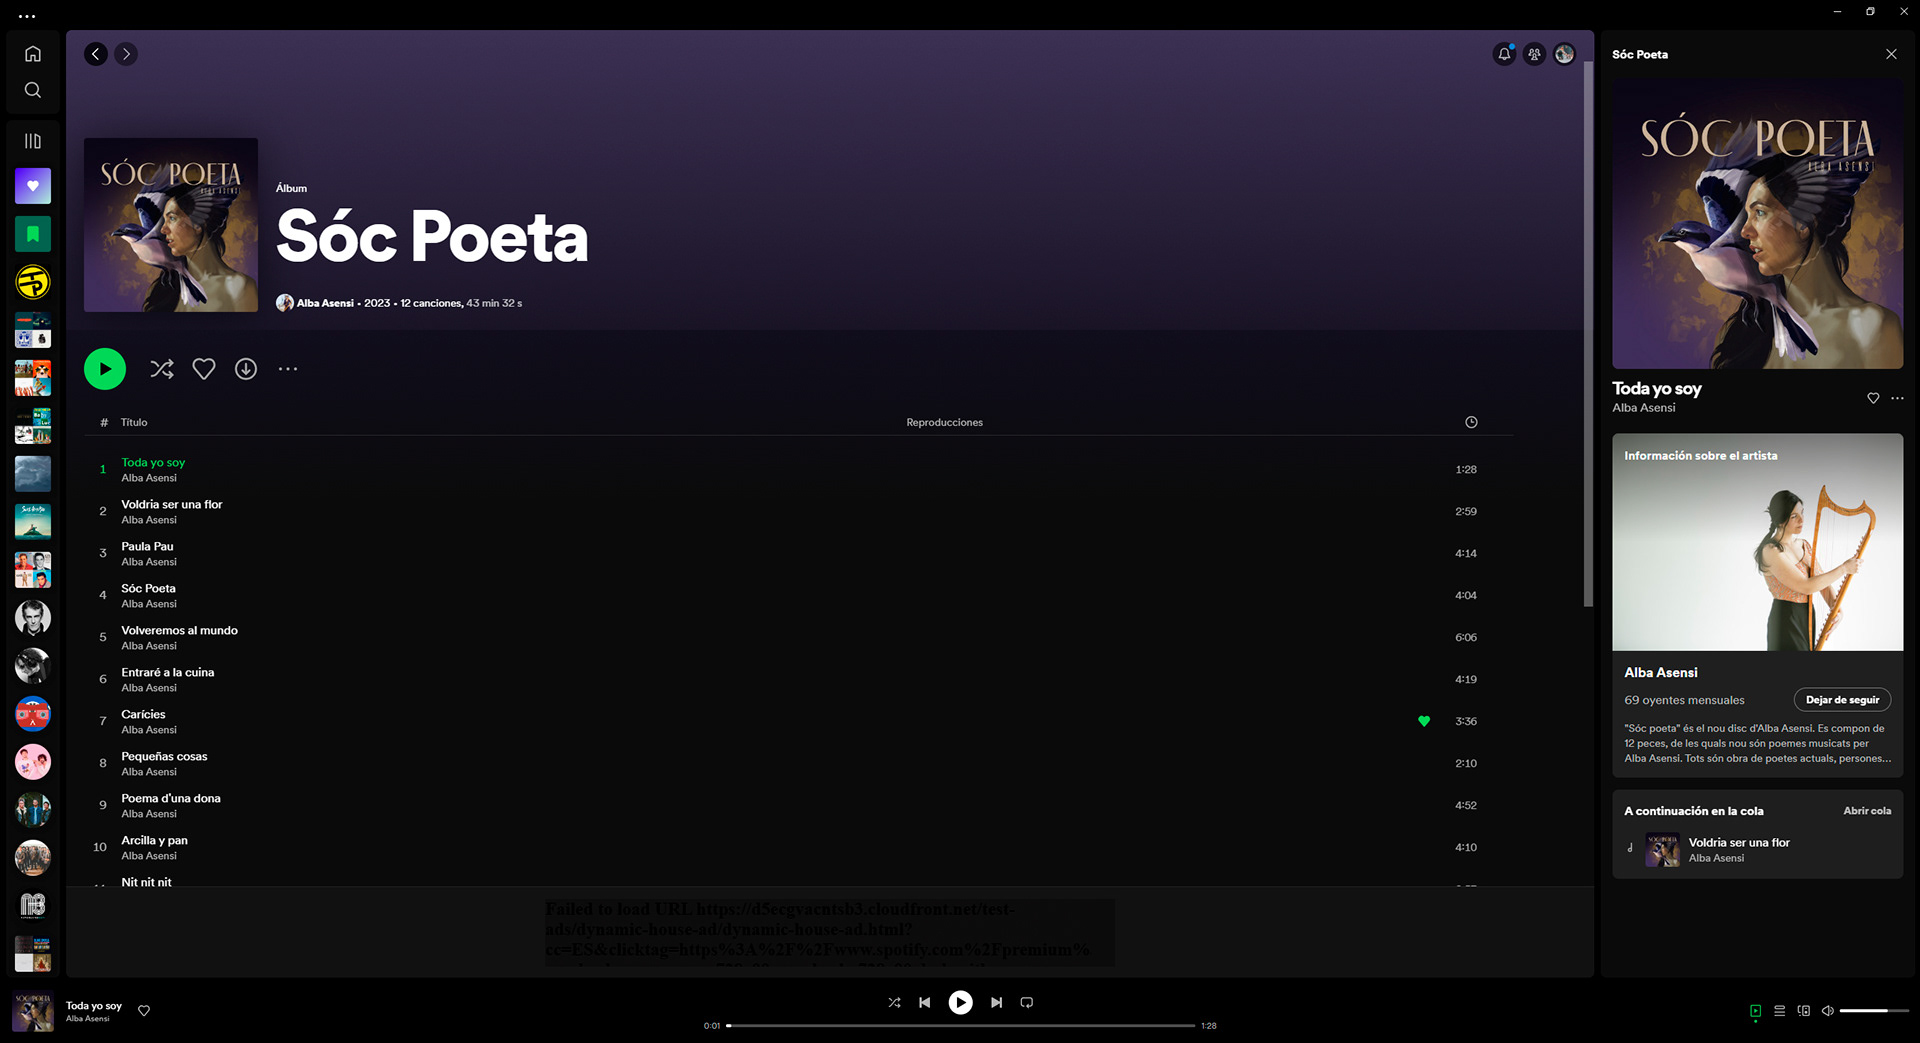
Task: Select track Poema d'una dona
Action: click(798, 805)
